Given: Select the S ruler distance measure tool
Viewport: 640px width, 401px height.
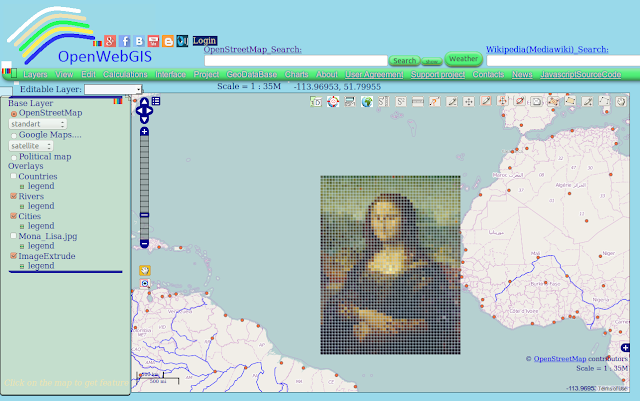Looking at the screenshot, I should pyautogui.click(x=384, y=101).
